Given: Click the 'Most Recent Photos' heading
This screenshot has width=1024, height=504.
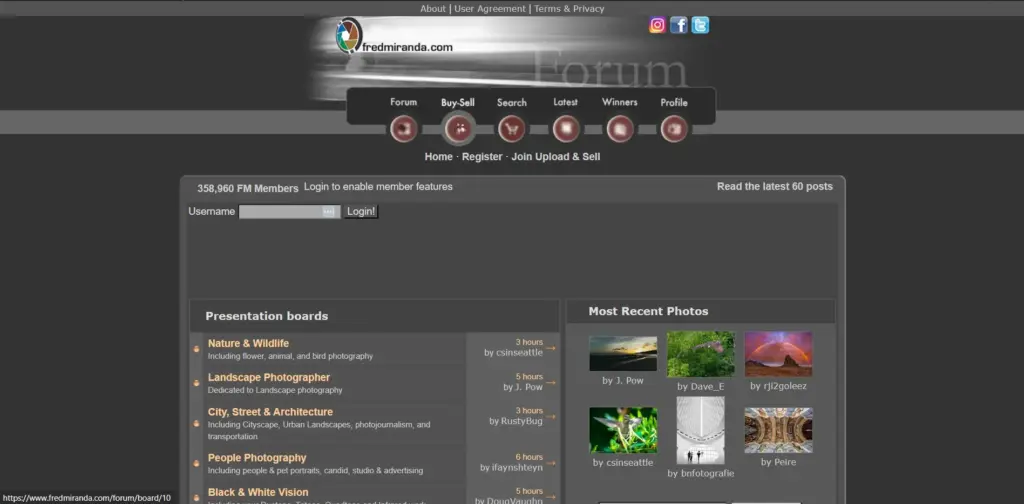Looking at the screenshot, I should click(x=648, y=311).
